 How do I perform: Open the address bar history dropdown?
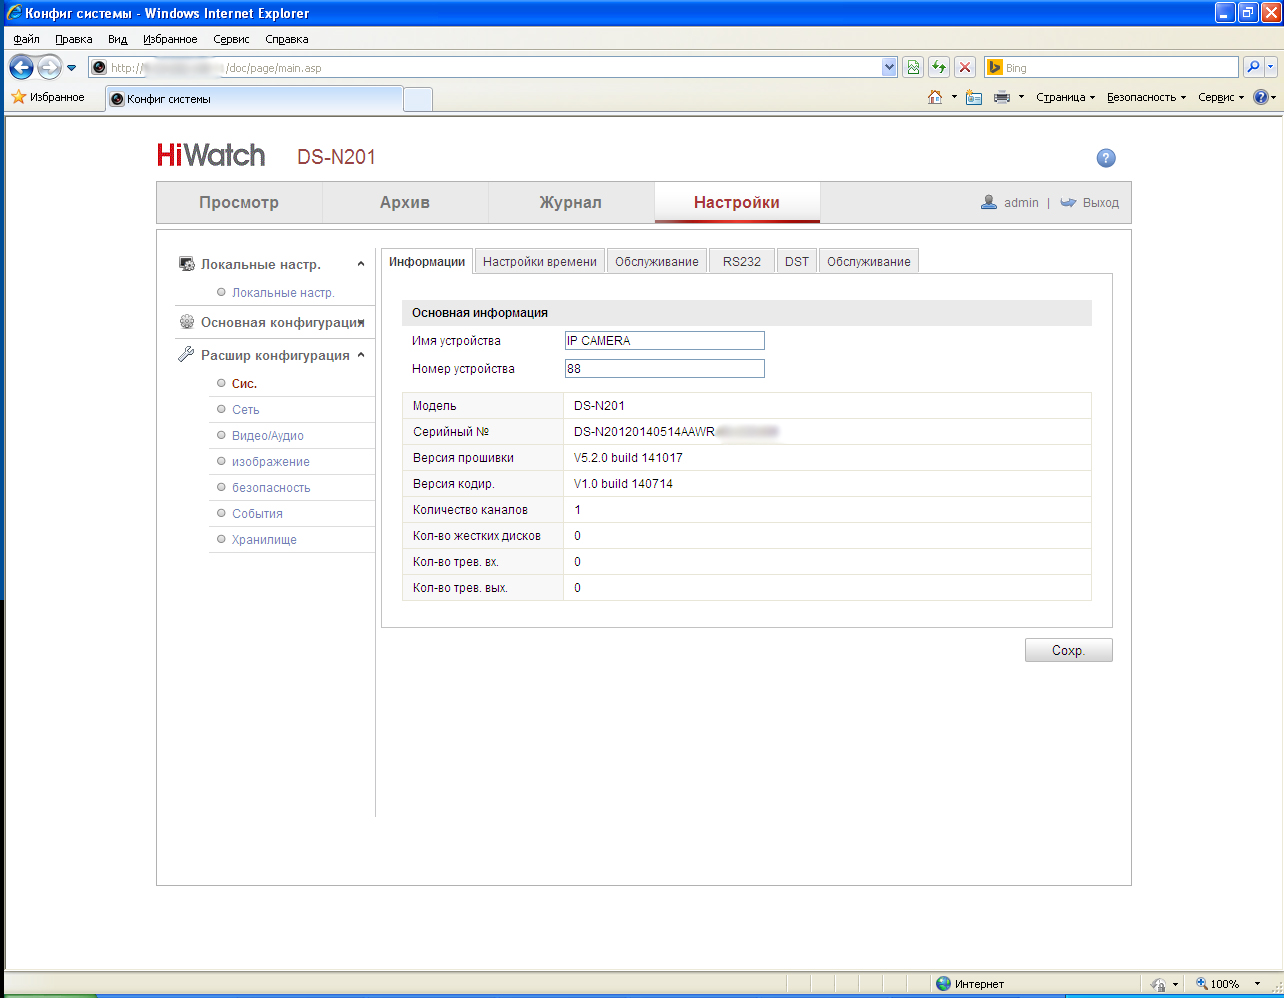pyautogui.click(x=889, y=68)
